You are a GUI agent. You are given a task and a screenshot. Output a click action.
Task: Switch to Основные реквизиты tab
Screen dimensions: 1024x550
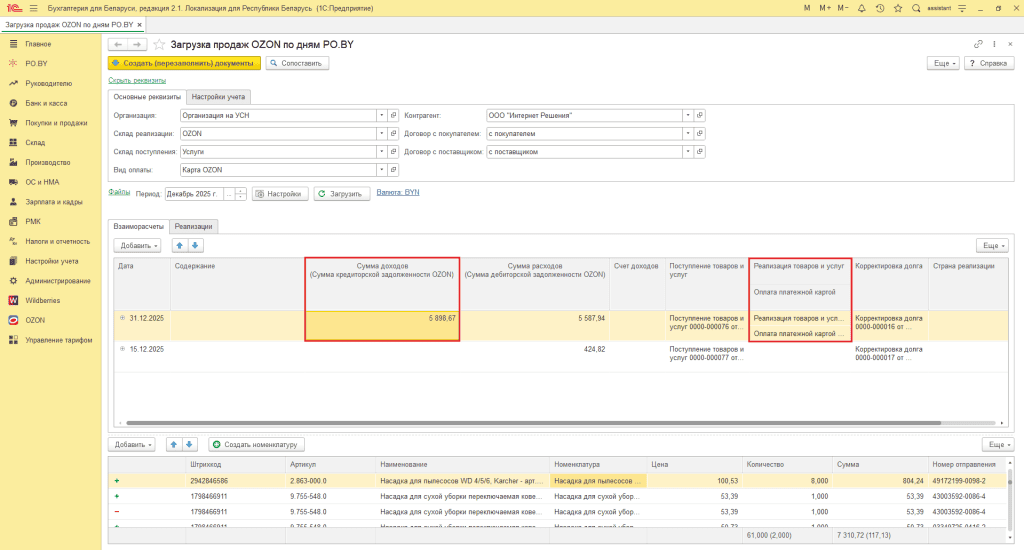point(147,97)
